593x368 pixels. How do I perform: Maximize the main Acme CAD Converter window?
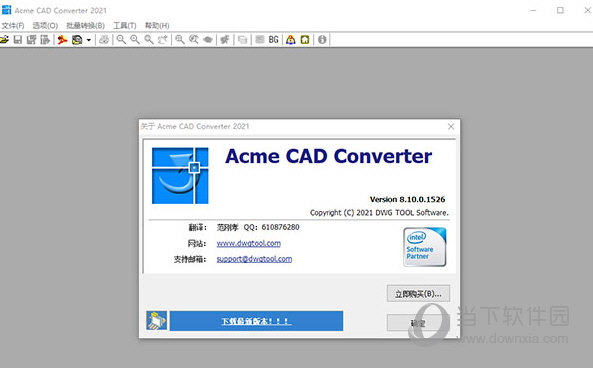(x=560, y=10)
